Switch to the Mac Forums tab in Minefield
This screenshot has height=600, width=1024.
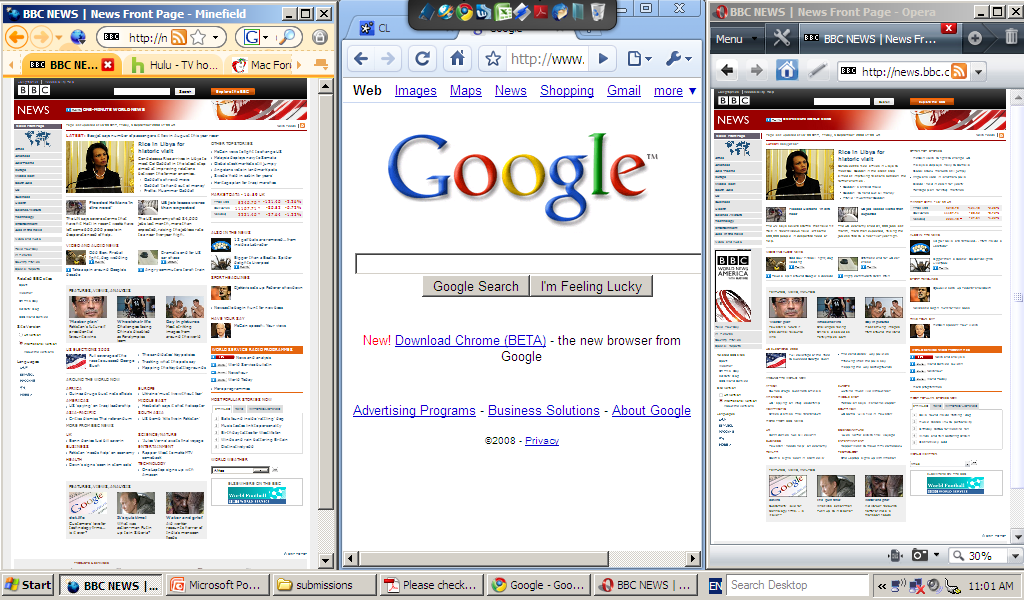point(262,65)
